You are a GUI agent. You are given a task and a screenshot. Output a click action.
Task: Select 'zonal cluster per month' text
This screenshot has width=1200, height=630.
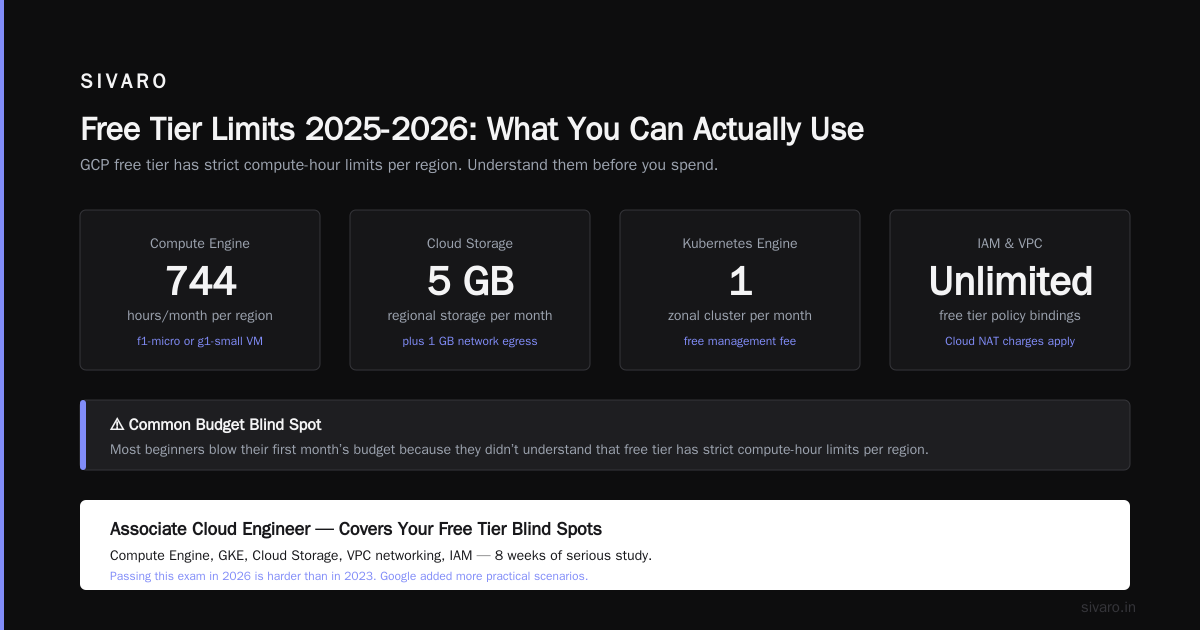(740, 316)
